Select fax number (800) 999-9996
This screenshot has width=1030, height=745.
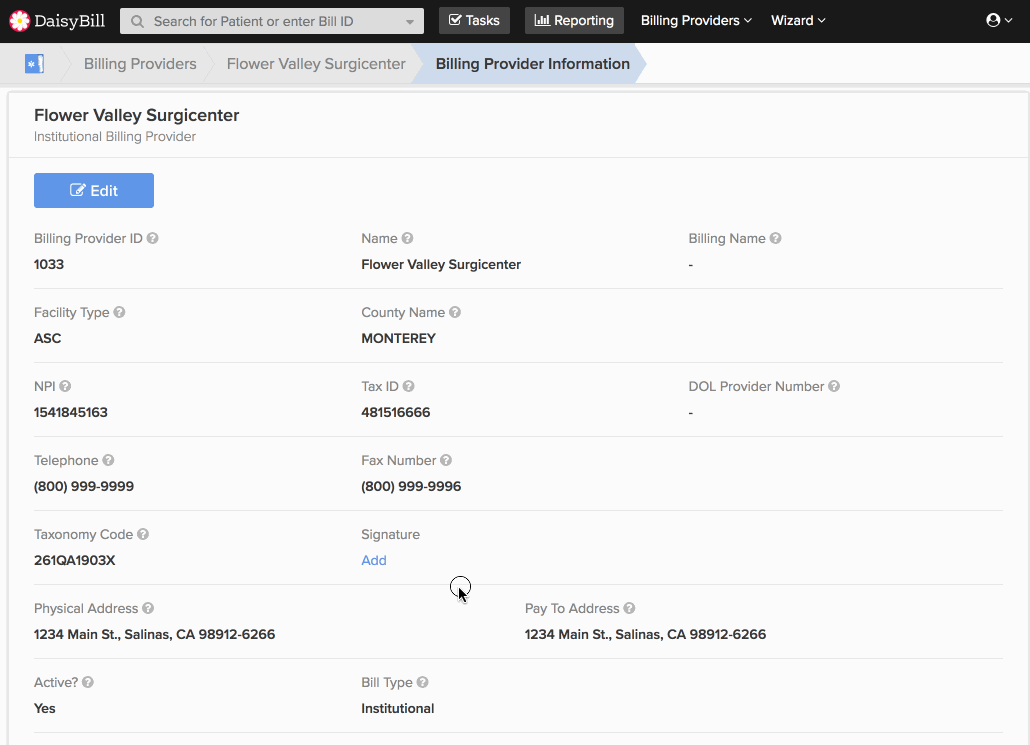click(x=411, y=487)
